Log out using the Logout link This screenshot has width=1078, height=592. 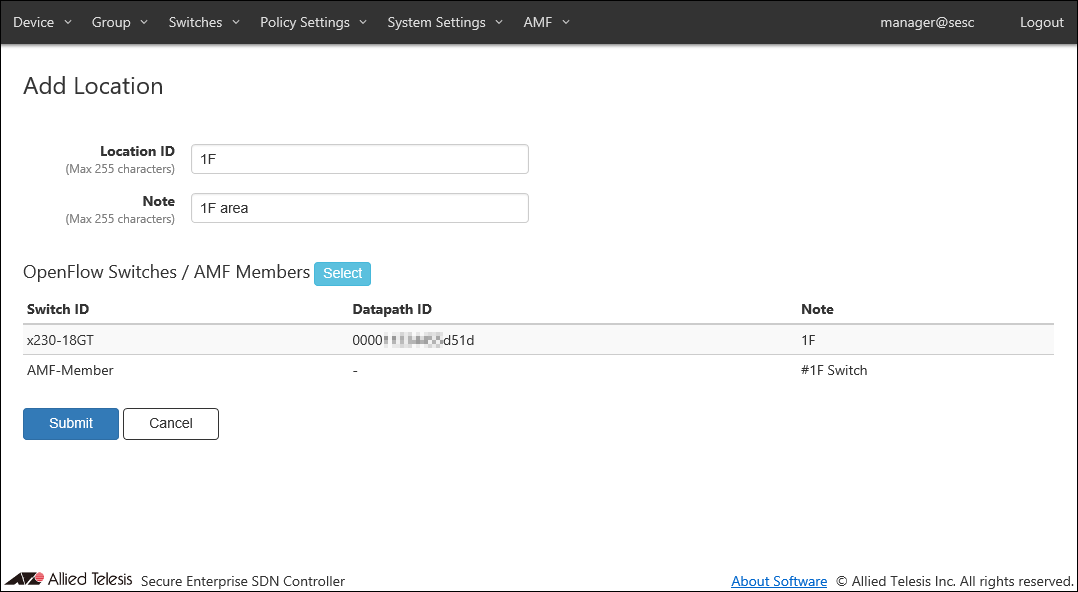(x=1042, y=22)
